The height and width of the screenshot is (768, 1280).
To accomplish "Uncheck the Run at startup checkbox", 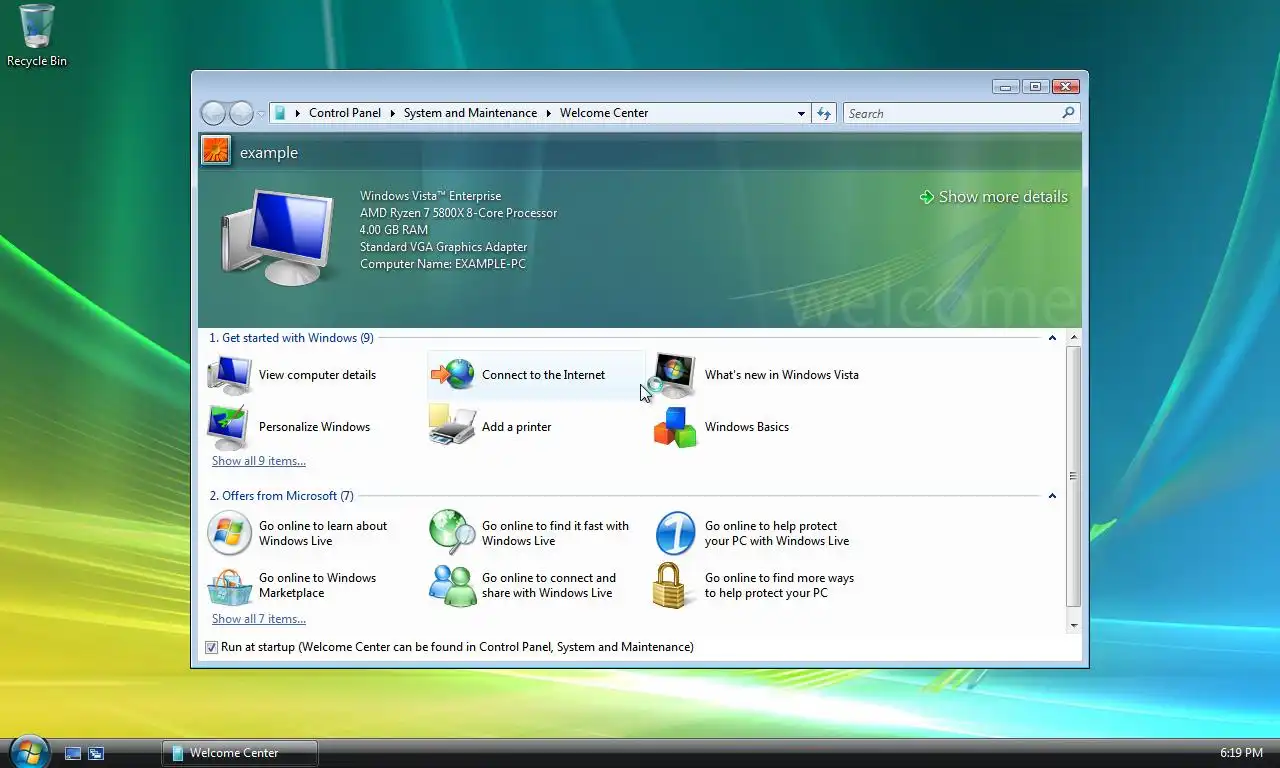I will pos(211,647).
